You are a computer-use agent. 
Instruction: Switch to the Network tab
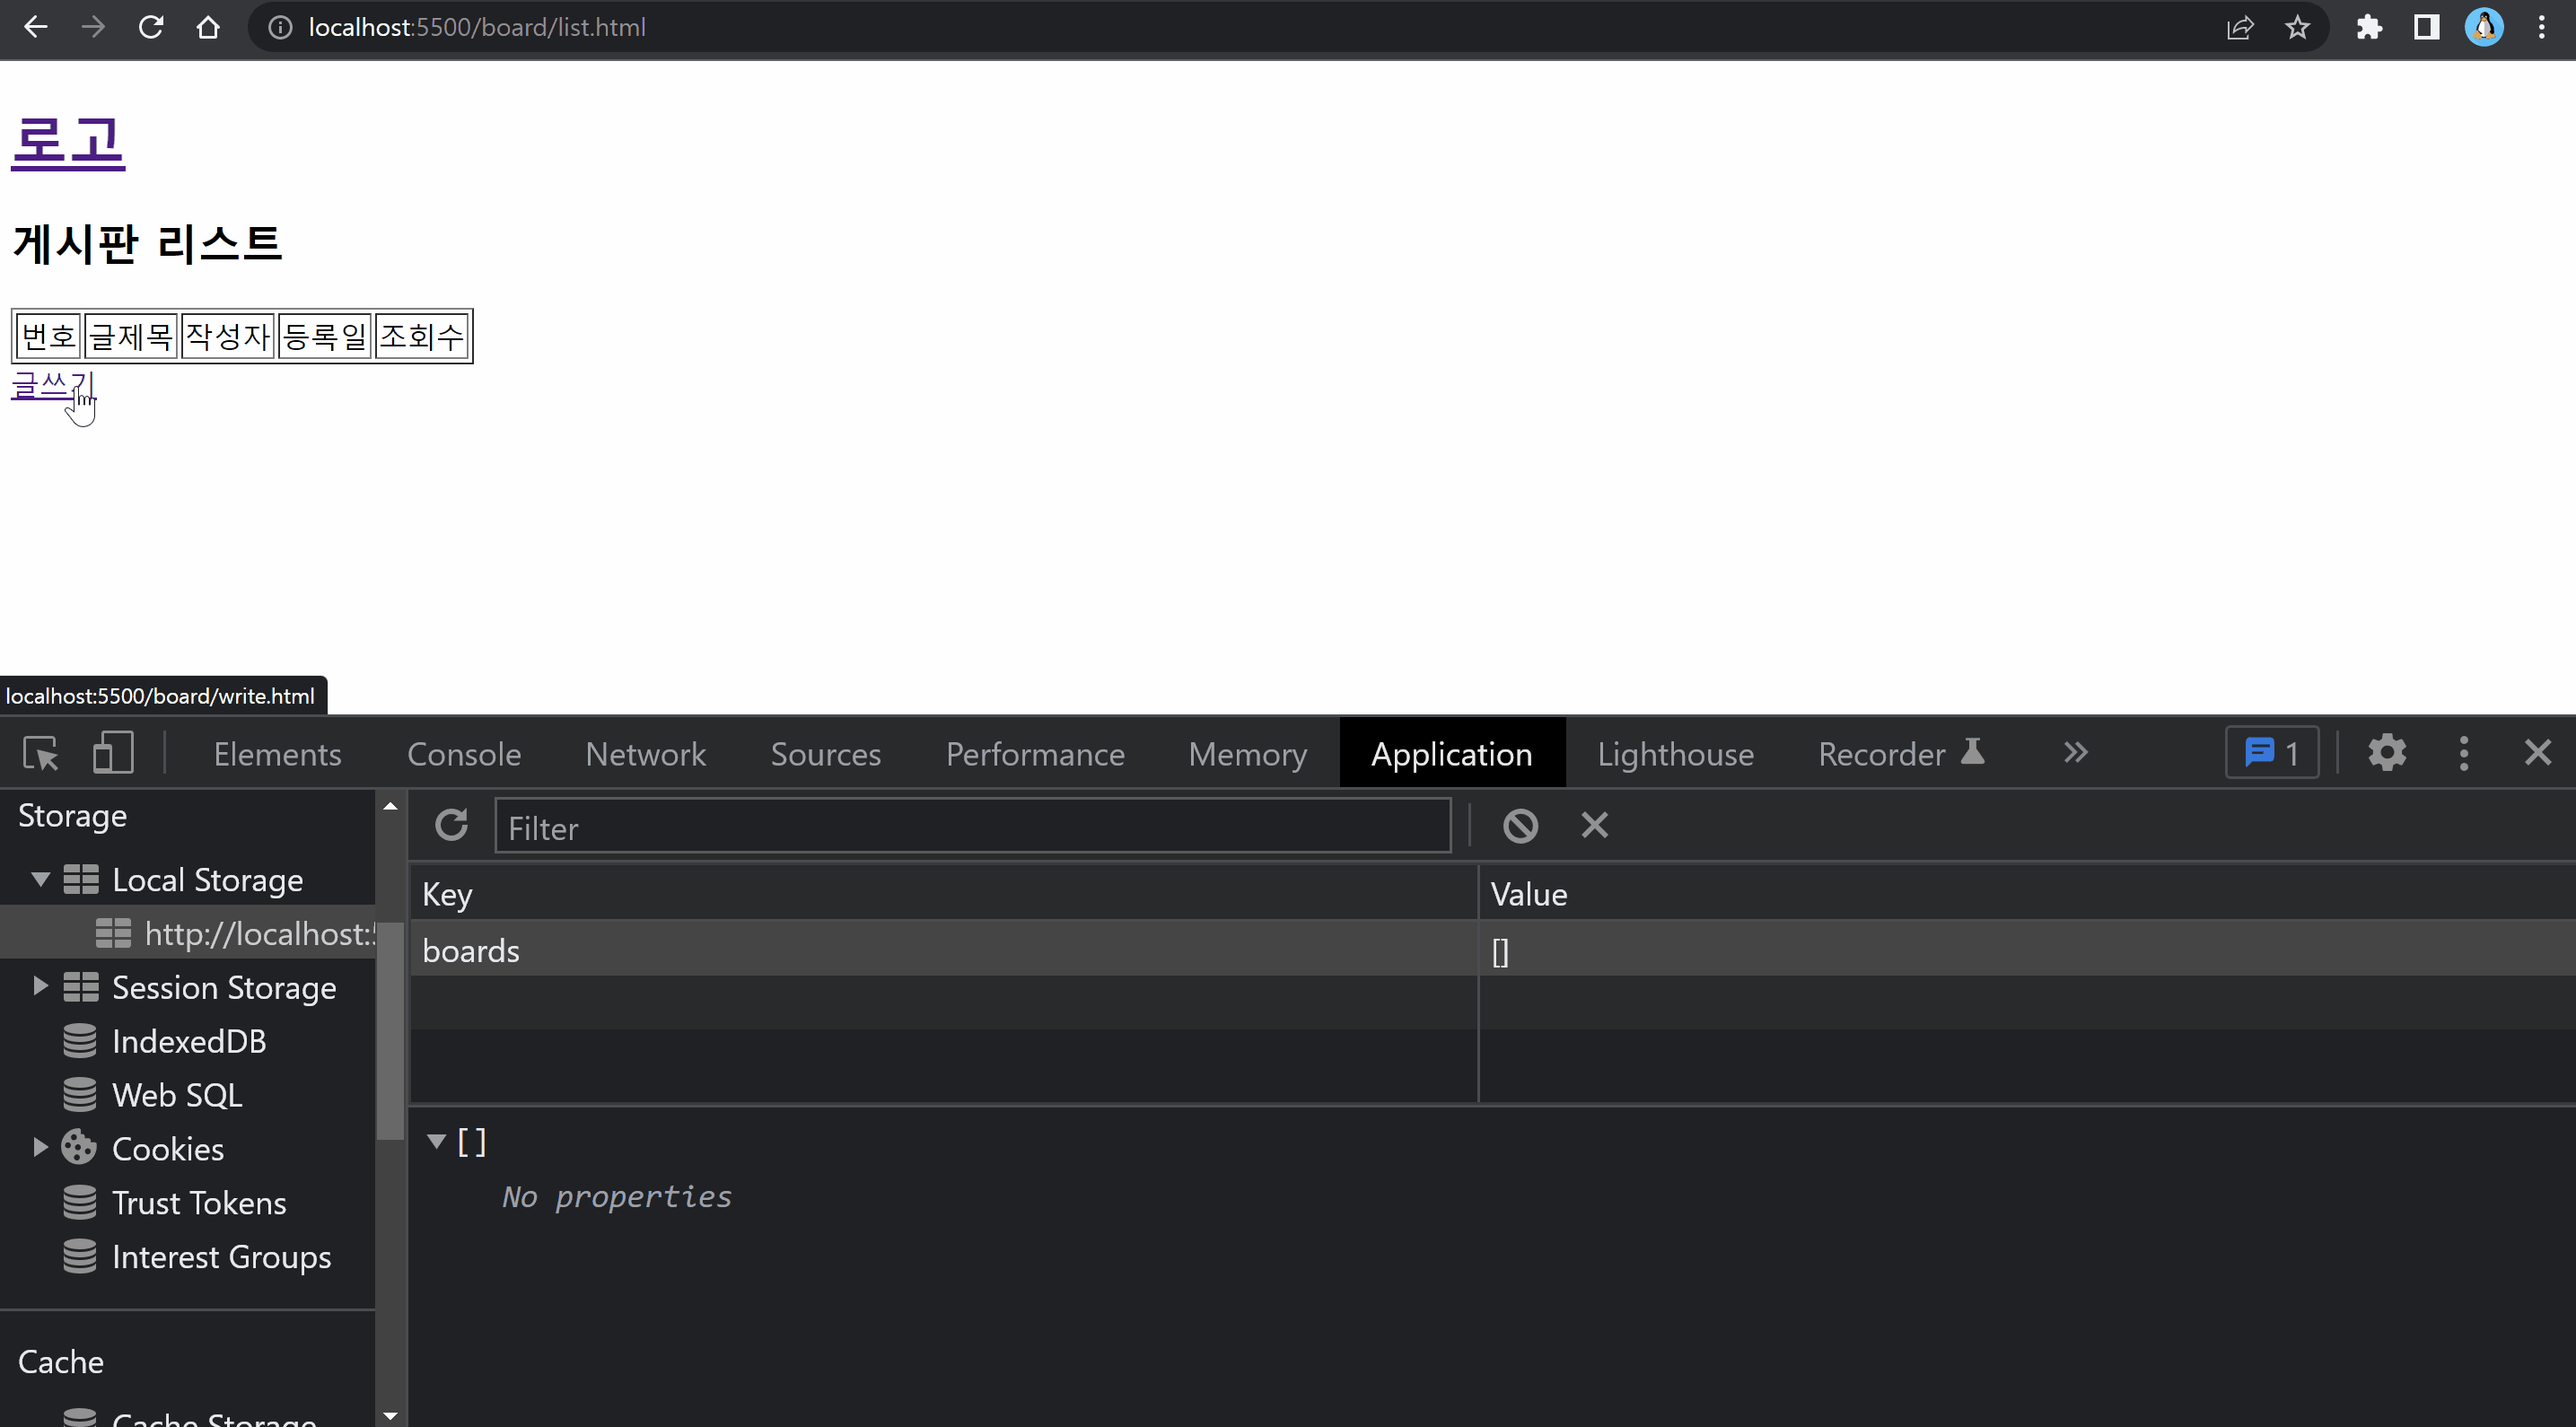(x=645, y=754)
